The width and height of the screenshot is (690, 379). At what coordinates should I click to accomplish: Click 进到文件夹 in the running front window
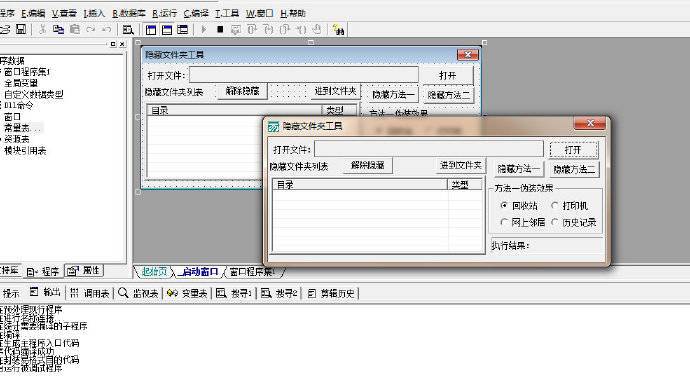(x=460, y=166)
